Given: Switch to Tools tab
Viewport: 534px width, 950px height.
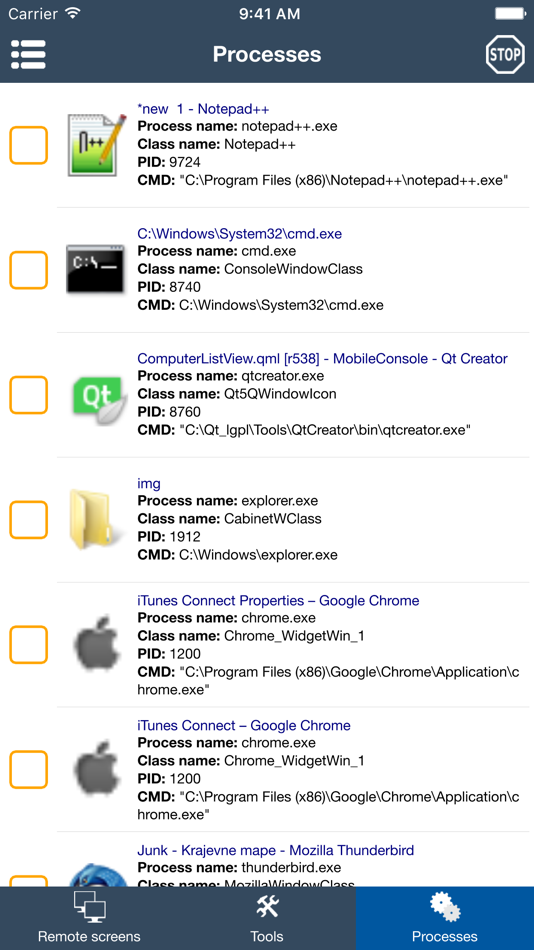Looking at the screenshot, I should tap(267, 918).
